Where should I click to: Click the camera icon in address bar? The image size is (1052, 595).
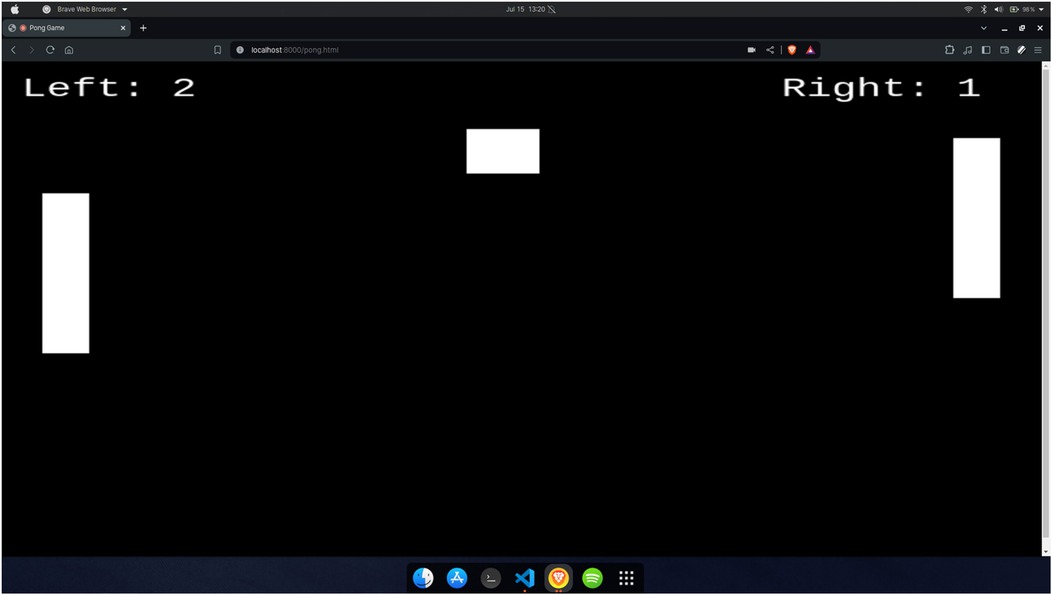click(x=751, y=50)
